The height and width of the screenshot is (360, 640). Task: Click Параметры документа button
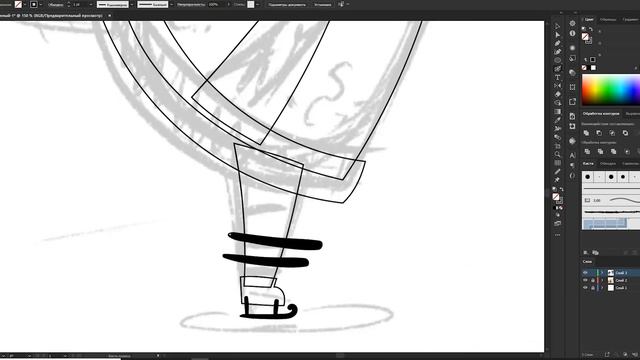(x=287, y=4)
